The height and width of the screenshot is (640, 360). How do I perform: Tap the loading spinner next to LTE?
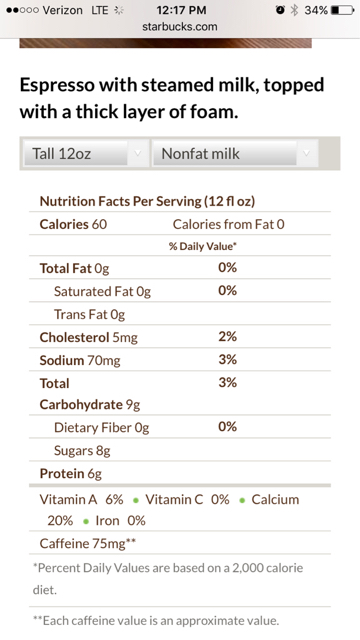click(x=119, y=10)
